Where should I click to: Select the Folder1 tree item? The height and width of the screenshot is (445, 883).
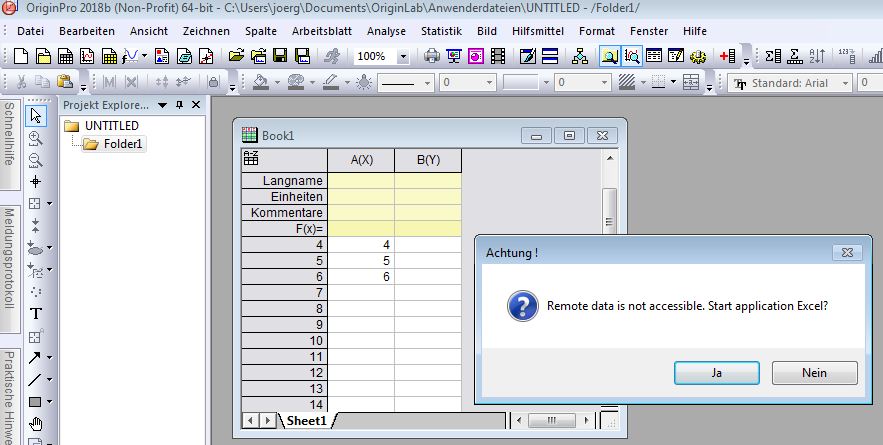coord(114,144)
